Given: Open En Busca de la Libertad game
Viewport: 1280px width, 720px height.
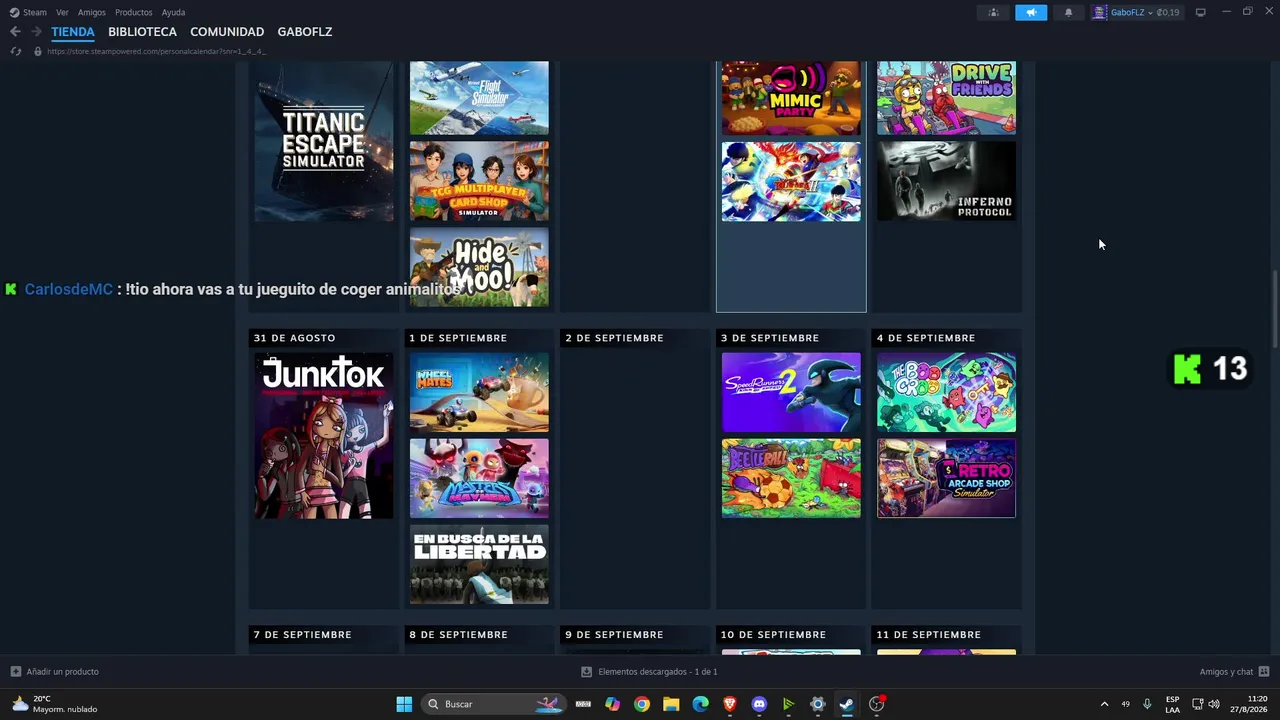Looking at the screenshot, I should (x=479, y=565).
